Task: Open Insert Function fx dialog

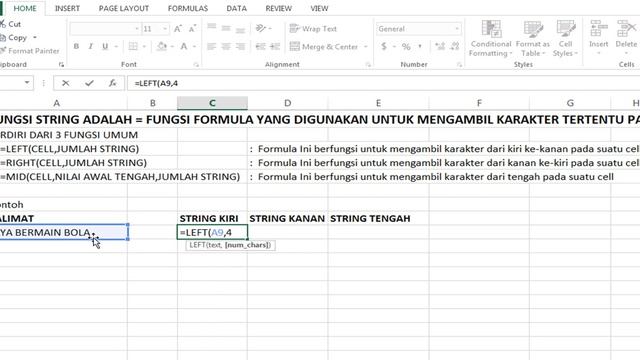Action: 112,83
